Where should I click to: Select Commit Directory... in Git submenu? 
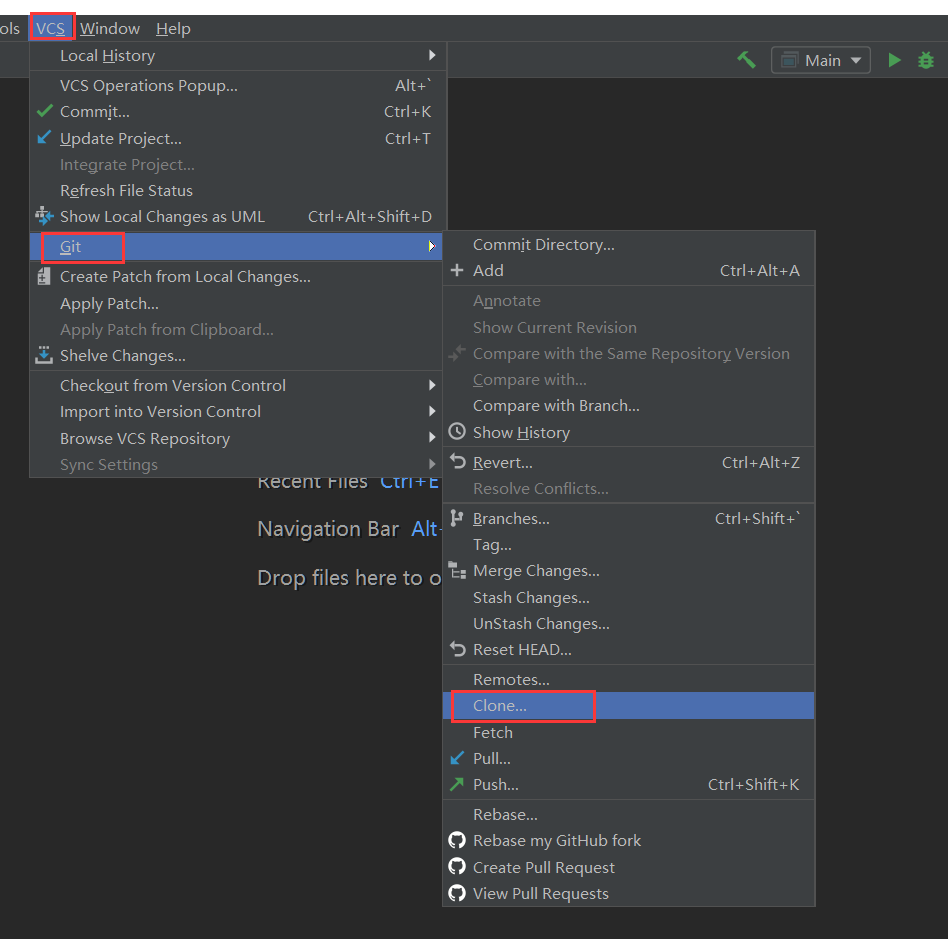coord(629,244)
